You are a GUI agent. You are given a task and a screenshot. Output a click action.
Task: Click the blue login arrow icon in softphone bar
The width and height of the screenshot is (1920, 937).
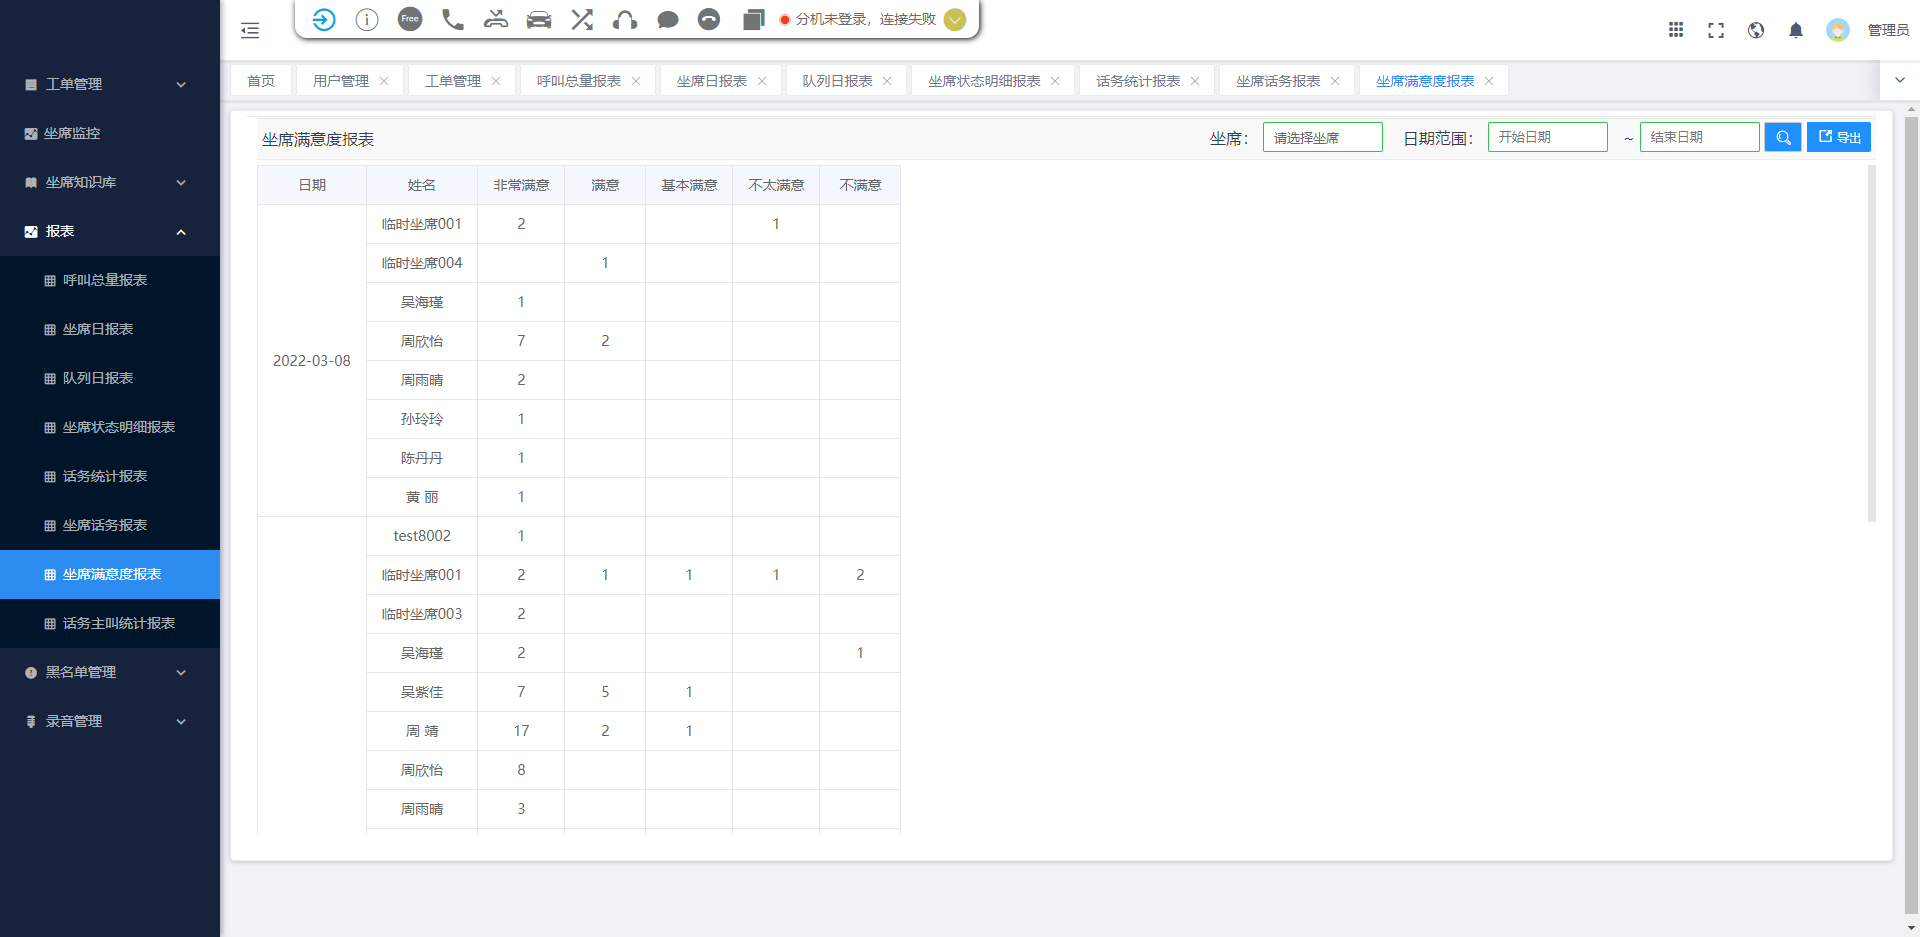[x=323, y=19]
